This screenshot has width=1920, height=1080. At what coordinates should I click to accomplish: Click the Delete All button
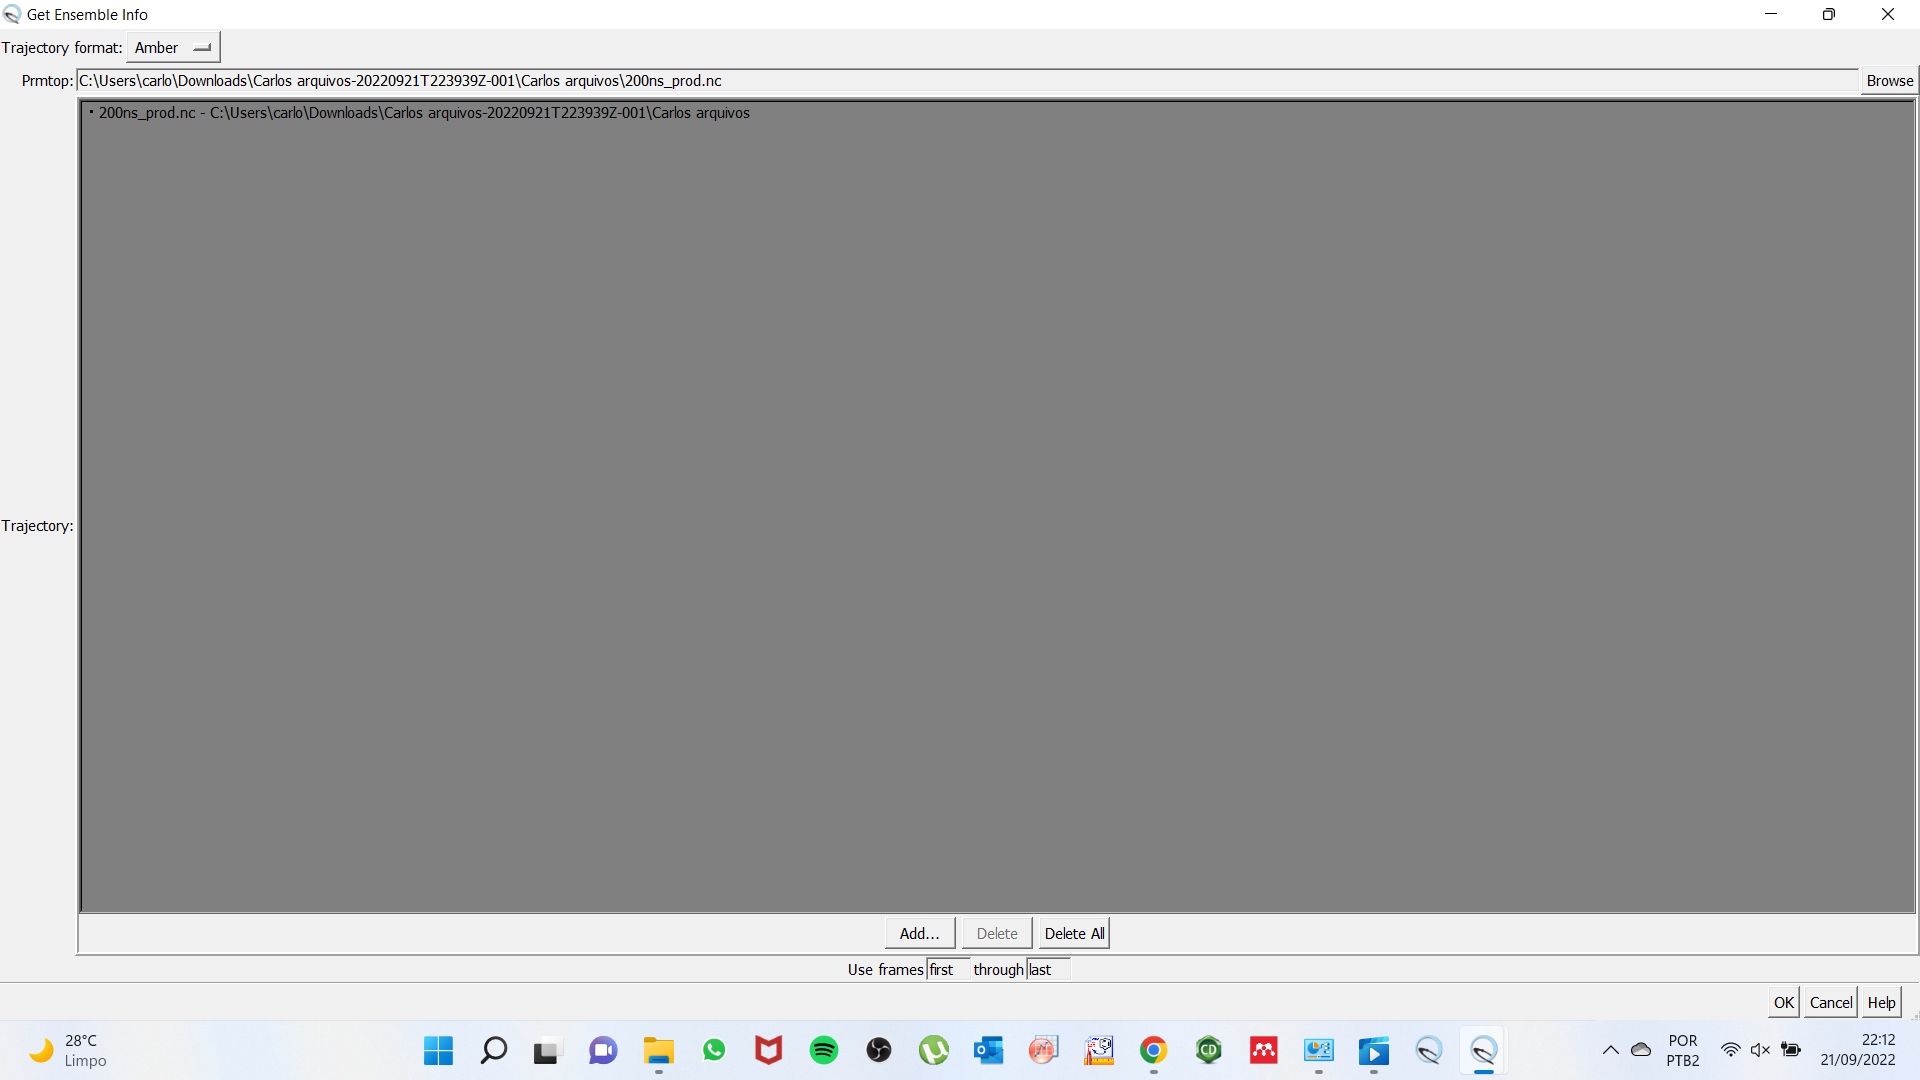point(1074,933)
